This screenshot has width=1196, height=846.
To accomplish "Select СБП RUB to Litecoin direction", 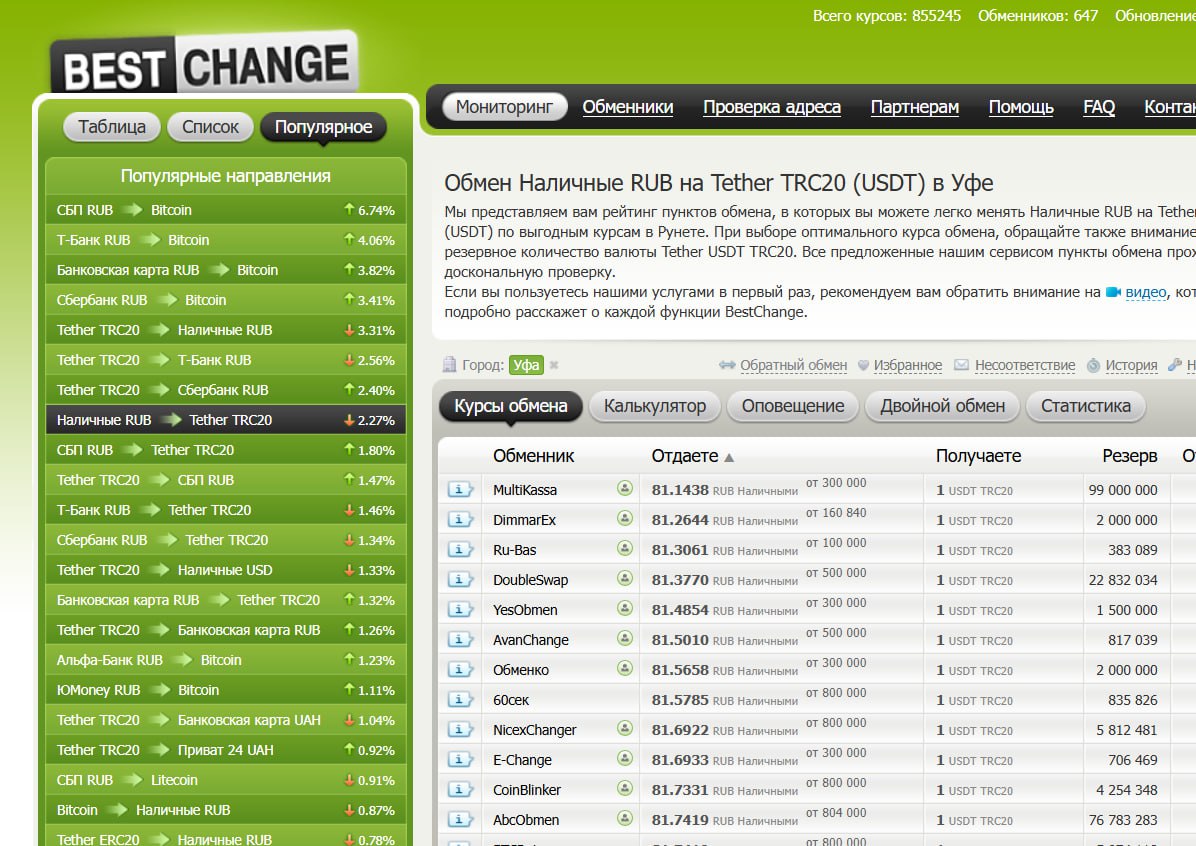I will pos(226,780).
